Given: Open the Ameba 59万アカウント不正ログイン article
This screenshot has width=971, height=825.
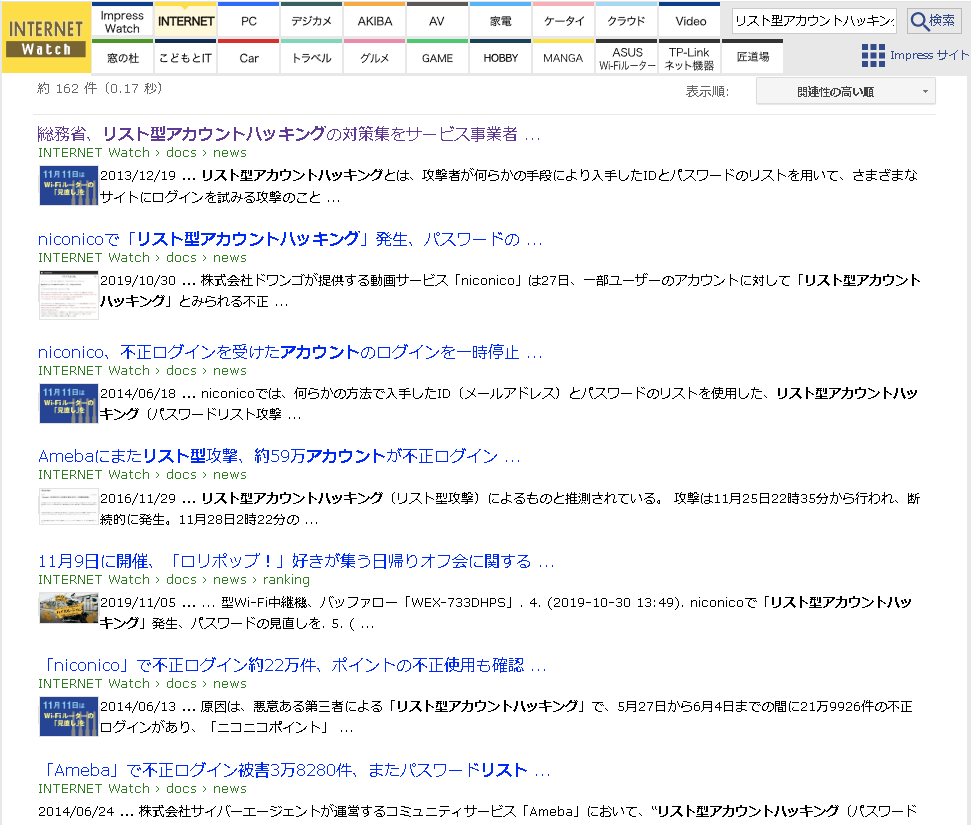Looking at the screenshot, I should 278,456.
